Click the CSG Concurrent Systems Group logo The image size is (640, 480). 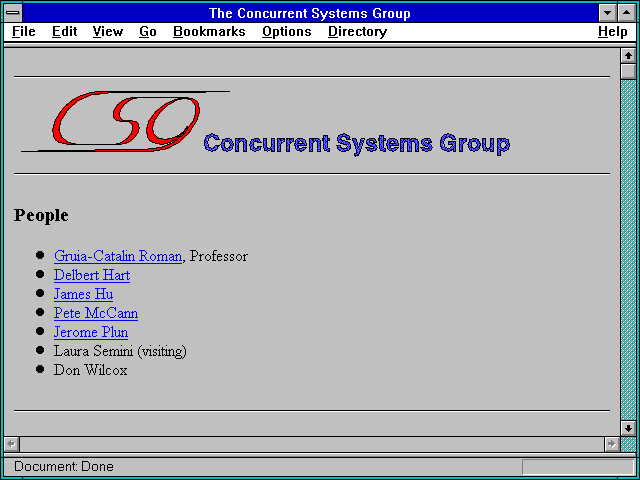click(265, 122)
